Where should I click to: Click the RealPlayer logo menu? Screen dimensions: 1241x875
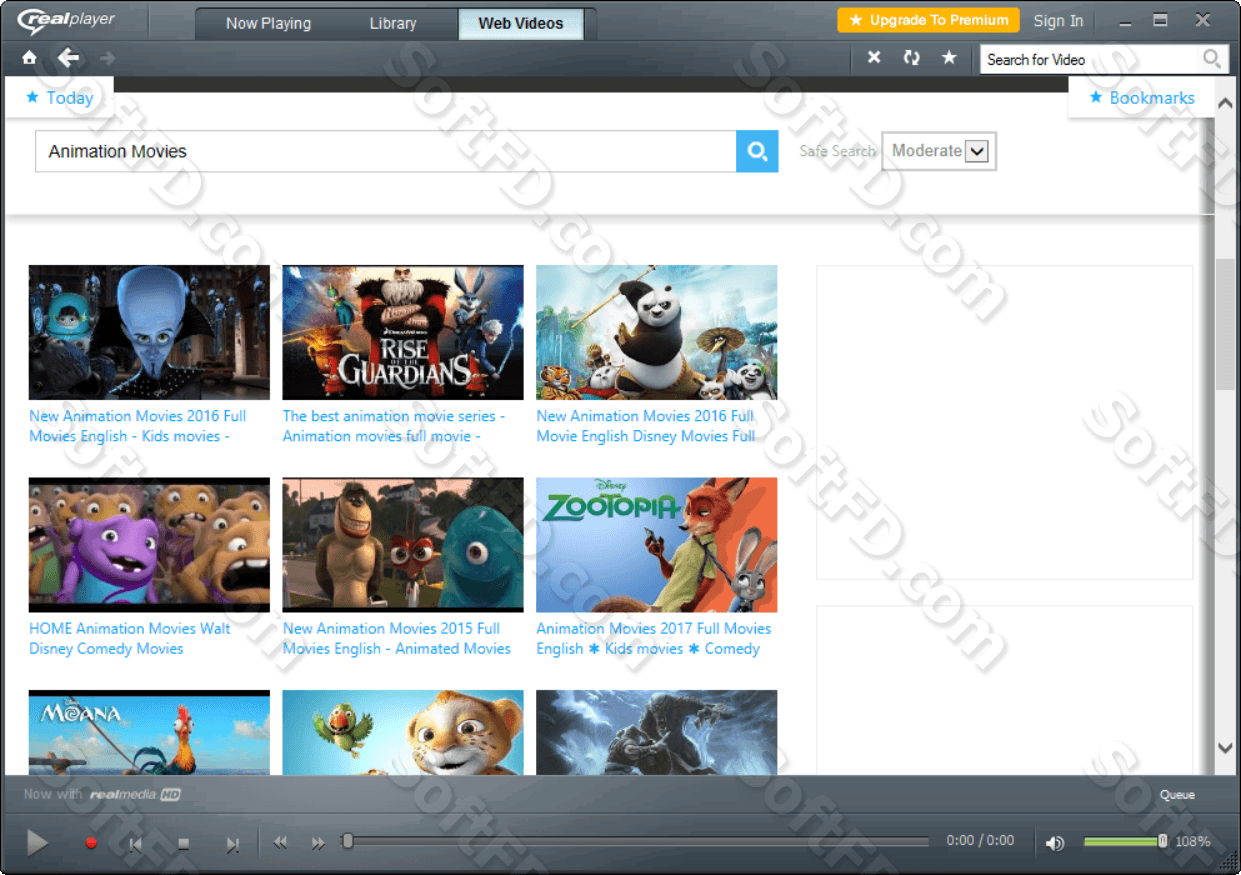click(x=67, y=19)
